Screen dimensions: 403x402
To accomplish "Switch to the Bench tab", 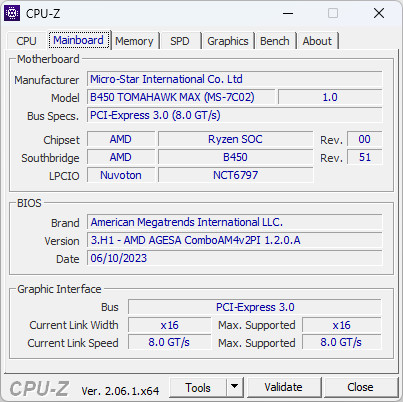I will click(275, 41).
